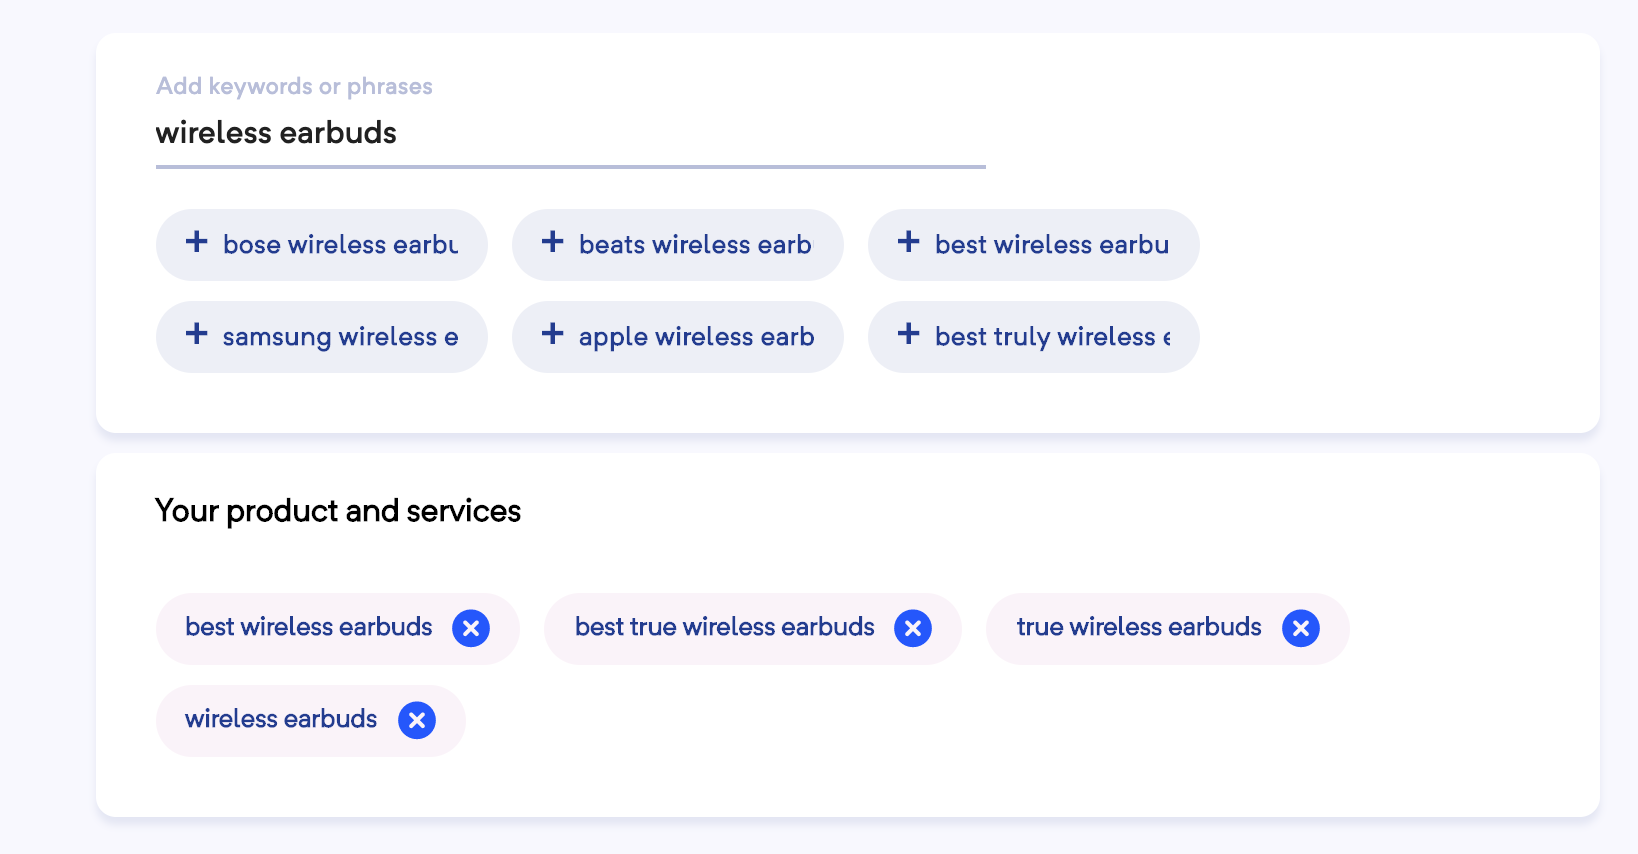Remove the best wireless earbuds keyword

(471, 628)
